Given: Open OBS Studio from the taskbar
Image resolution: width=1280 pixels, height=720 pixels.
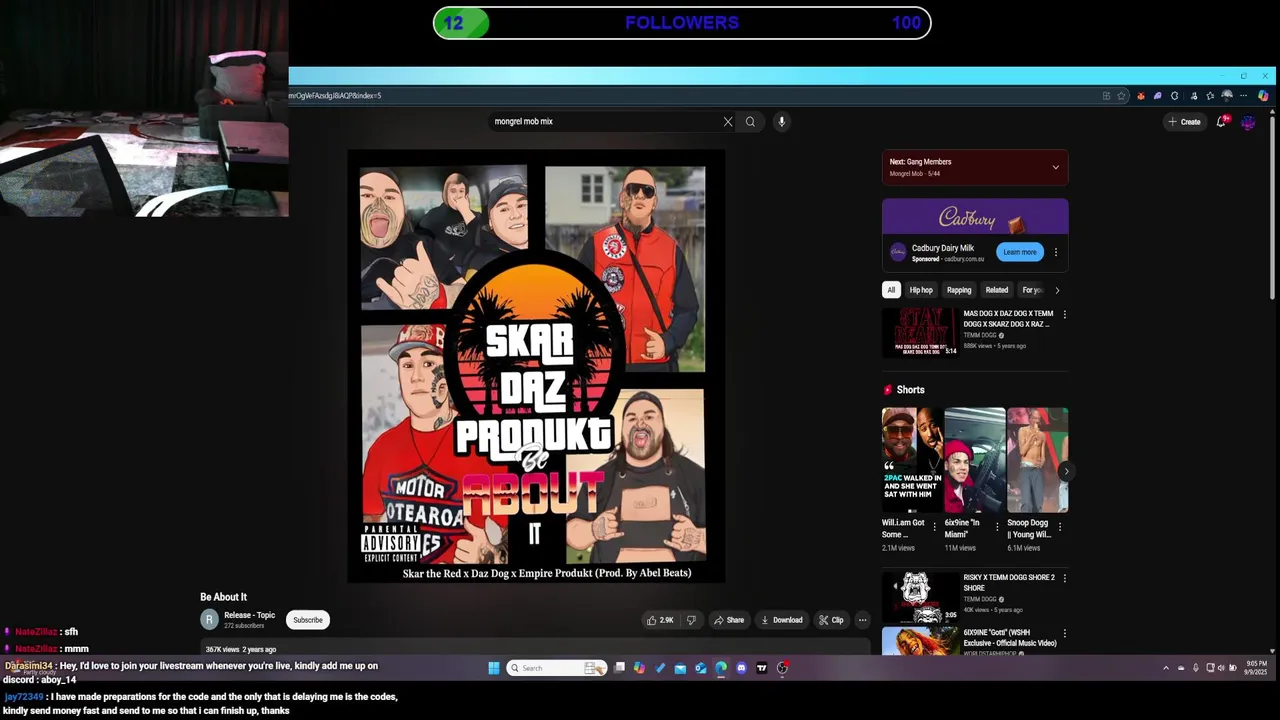Looking at the screenshot, I should [x=782, y=668].
